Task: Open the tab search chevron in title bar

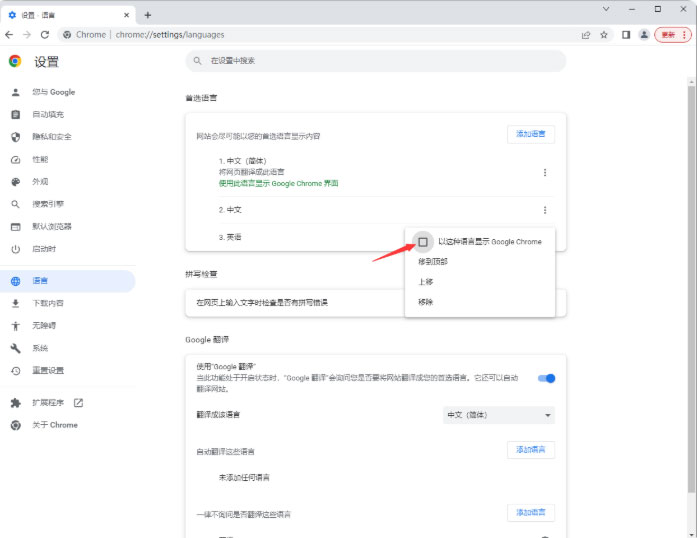Action: (605, 9)
